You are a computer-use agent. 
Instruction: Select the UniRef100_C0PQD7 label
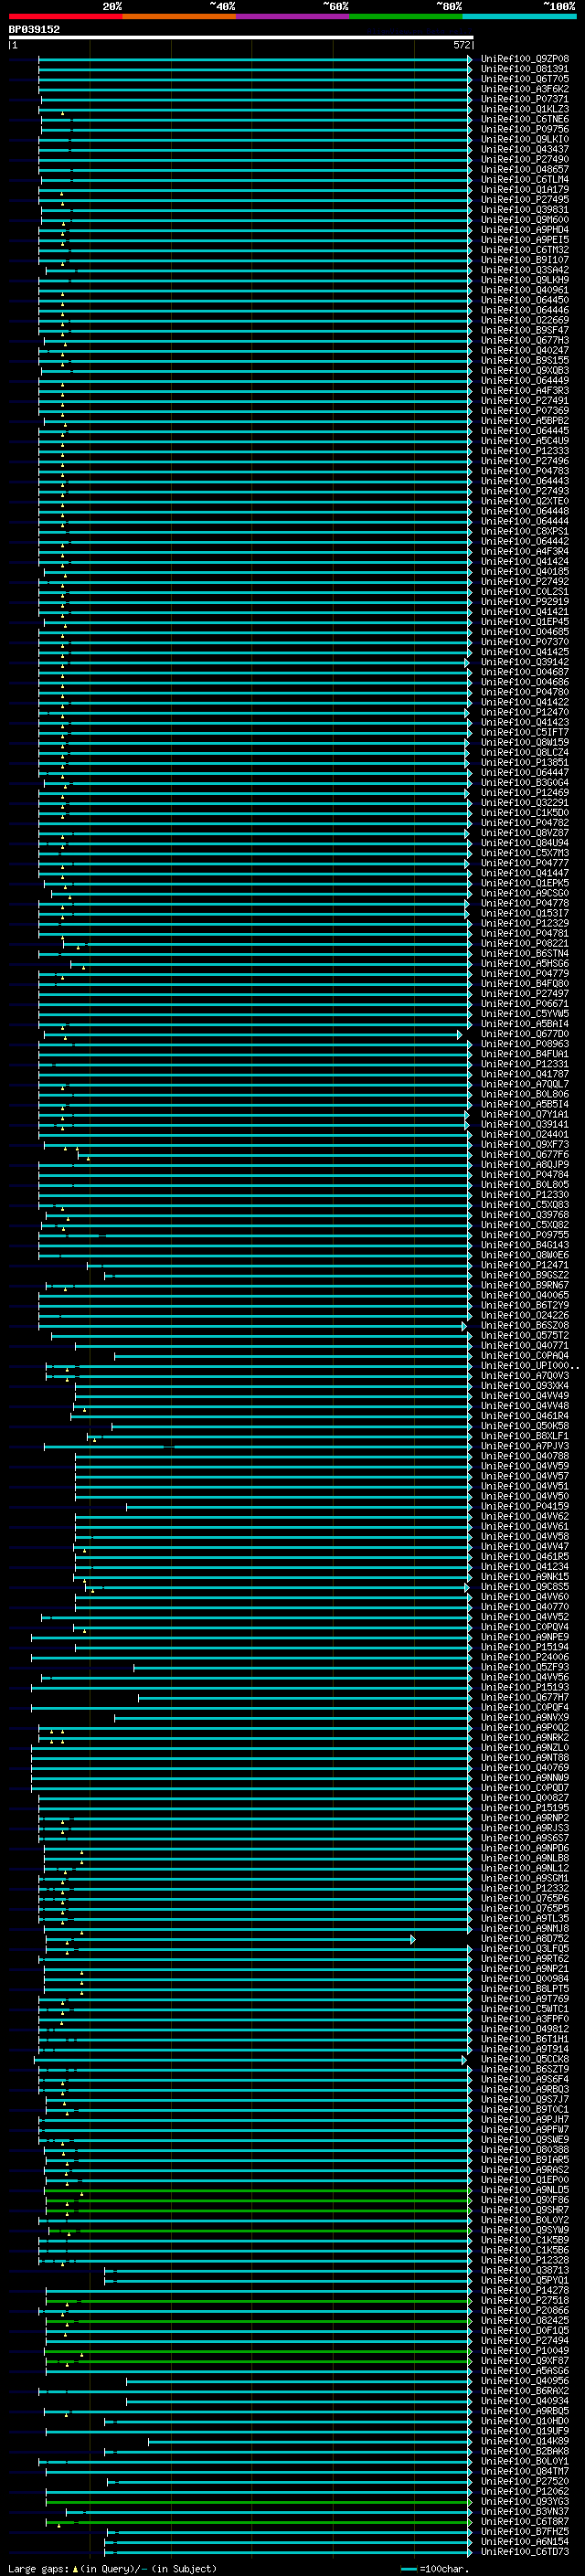click(525, 1788)
